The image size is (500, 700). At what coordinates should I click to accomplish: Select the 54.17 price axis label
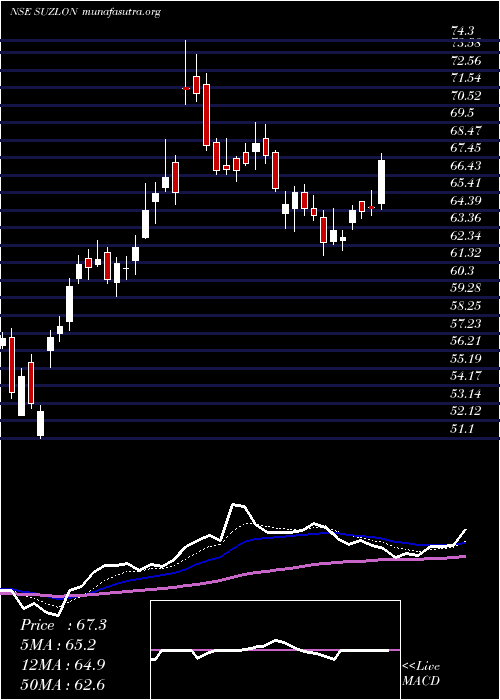coord(467,375)
